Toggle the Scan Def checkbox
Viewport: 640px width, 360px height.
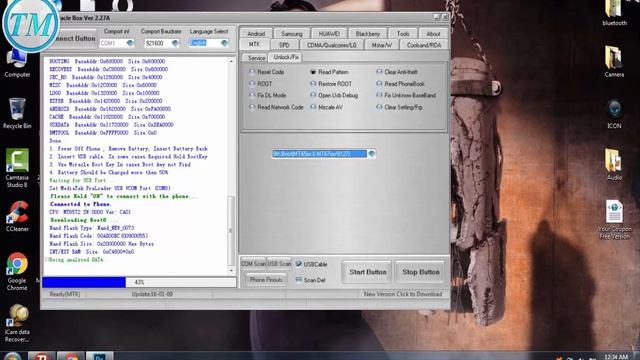[299, 280]
